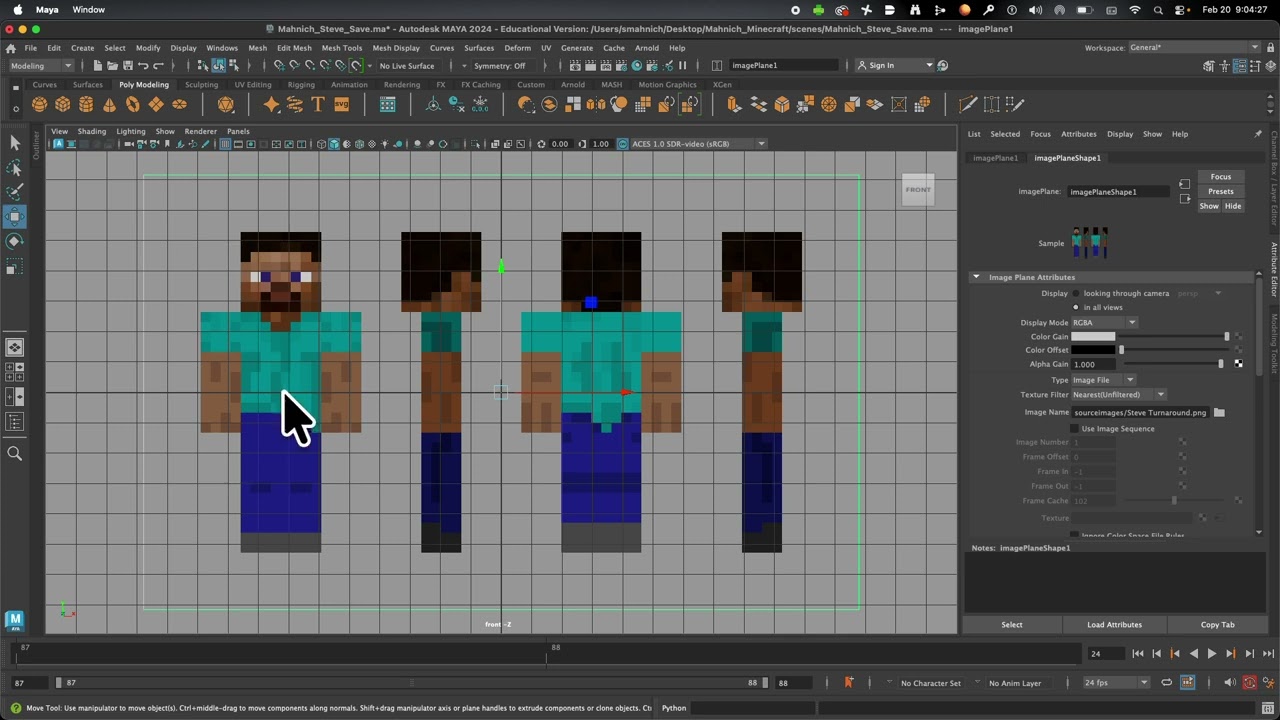The height and width of the screenshot is (720, 1280).
Task: Create a polygon plane from the shelf
Action: pyautogui.click(x=156, y=104)
